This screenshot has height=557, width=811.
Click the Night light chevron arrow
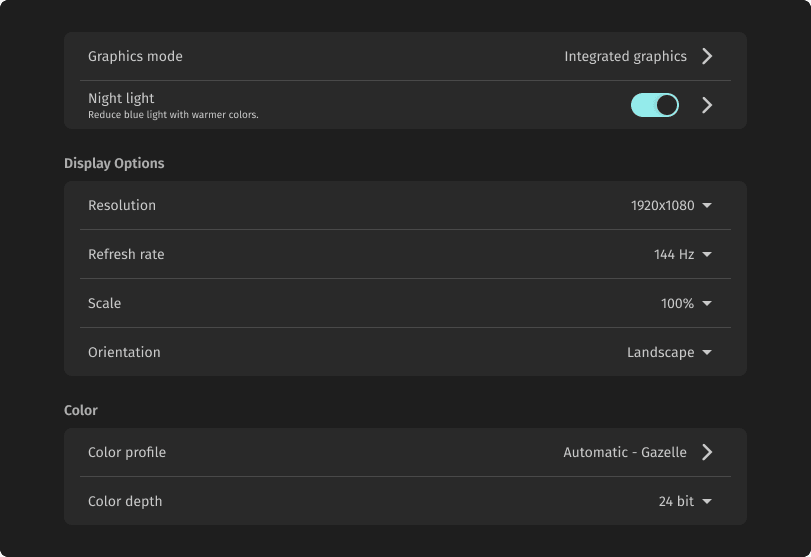pos(707,105)
